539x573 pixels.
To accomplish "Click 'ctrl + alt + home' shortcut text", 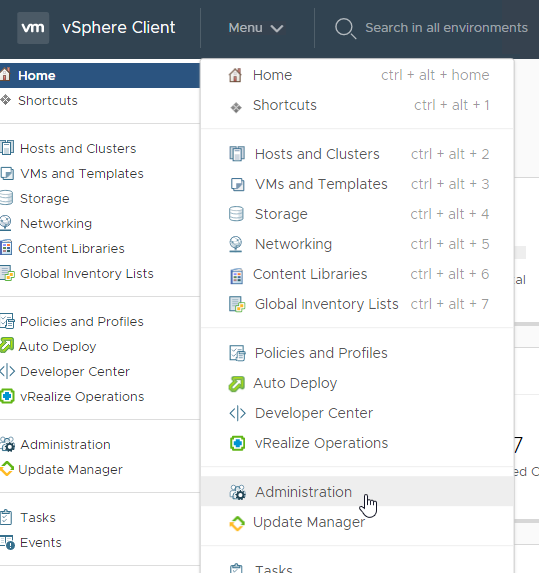I will point(435,75).
